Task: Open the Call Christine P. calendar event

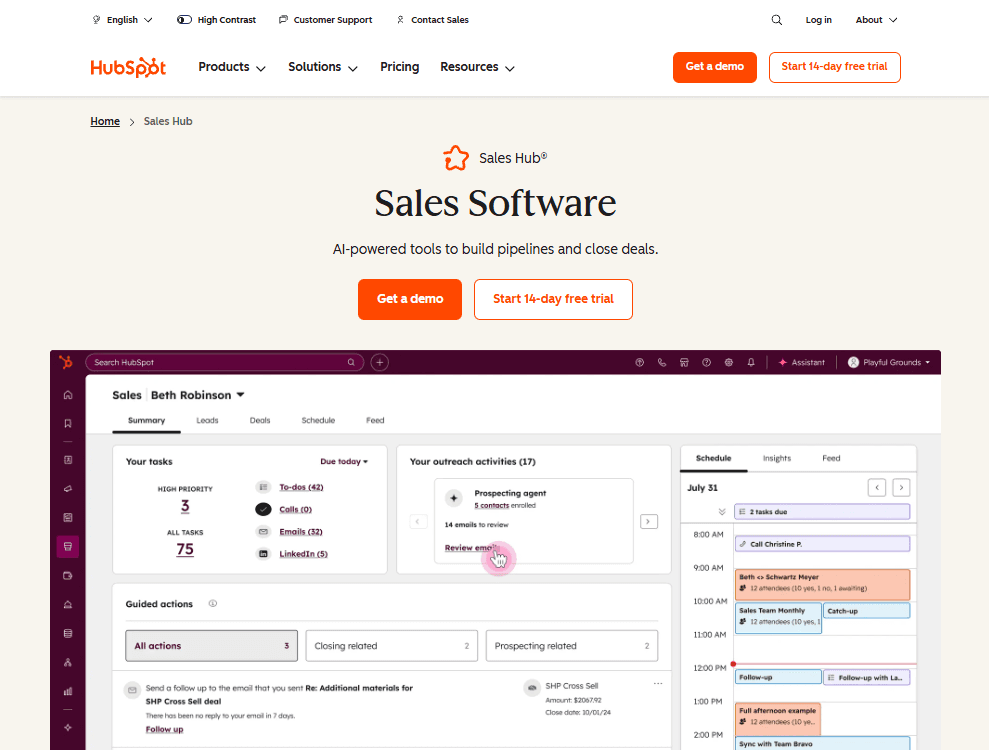Action: pos(822,544)
